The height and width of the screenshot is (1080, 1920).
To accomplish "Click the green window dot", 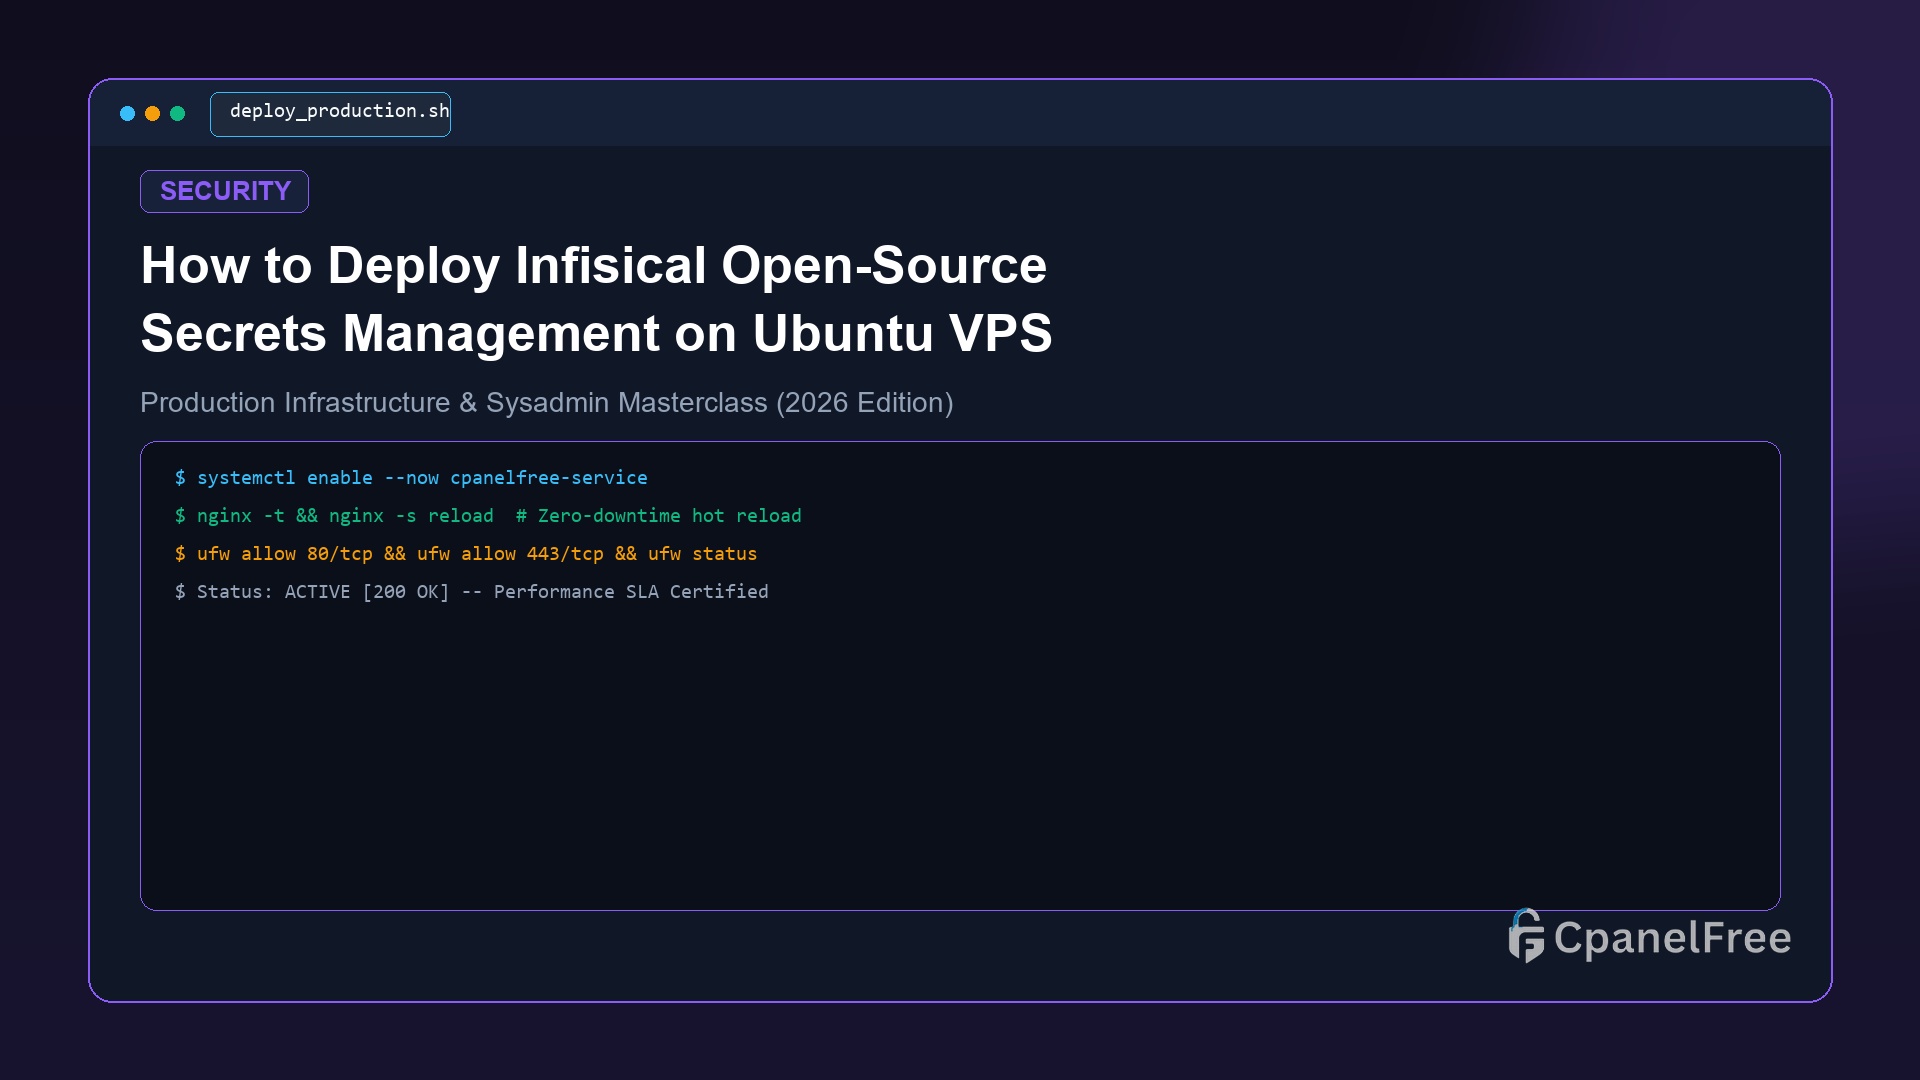I will (x=178, y=114).
